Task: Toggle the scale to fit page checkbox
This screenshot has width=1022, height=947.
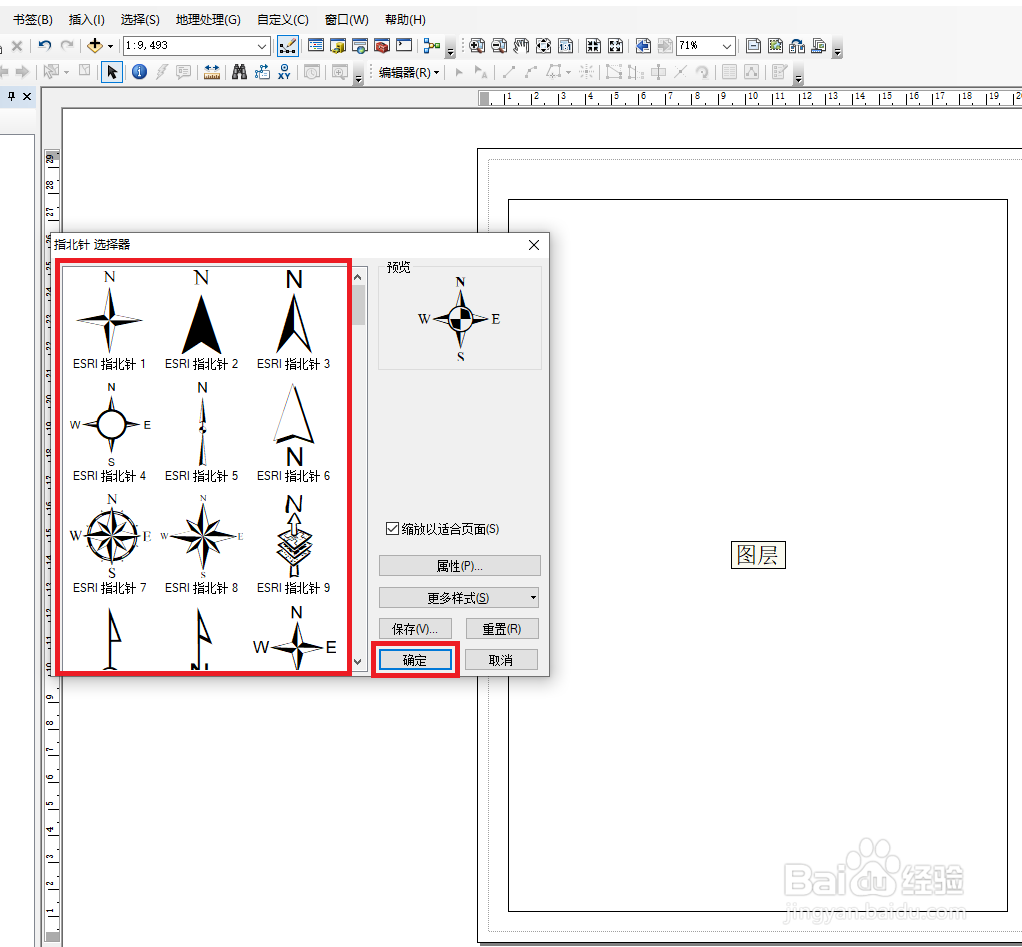Action: (392, 529)
